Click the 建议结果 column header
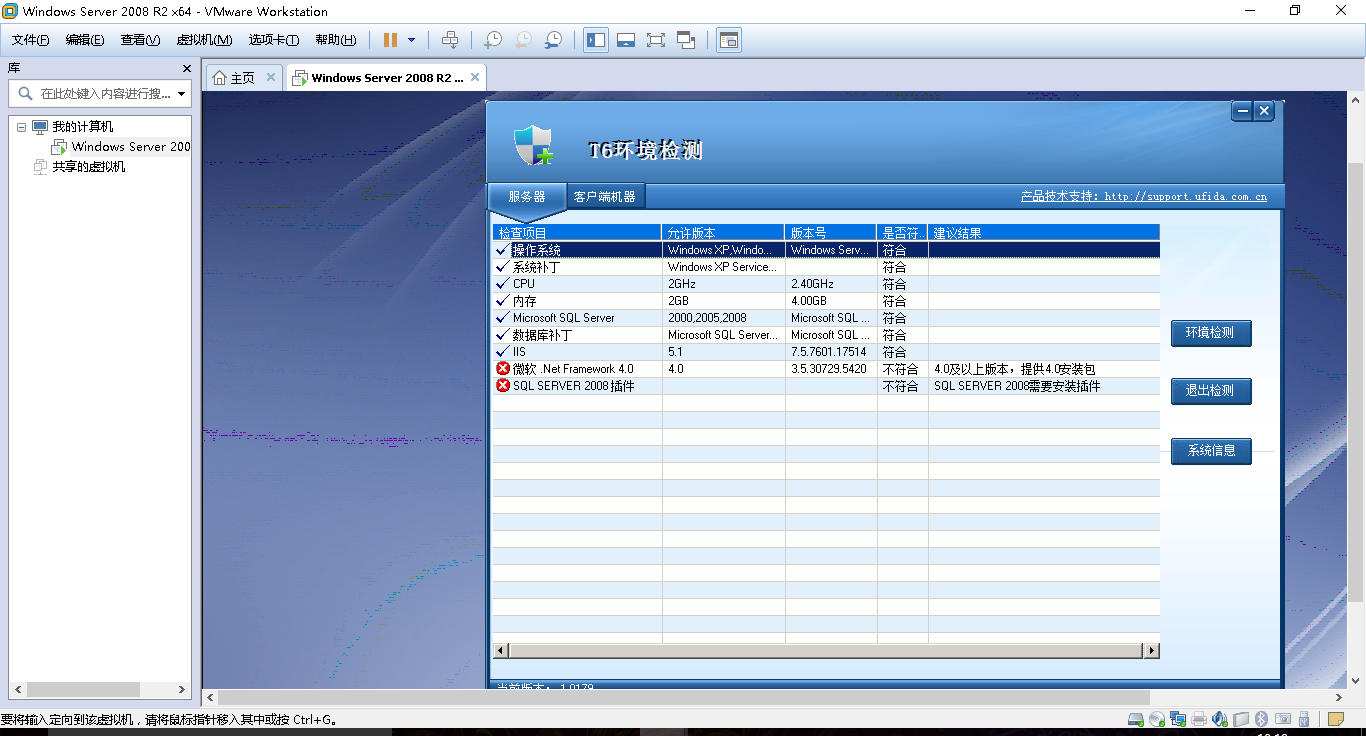Screen dimensions: 1366x736 [x=1043, y=233]
